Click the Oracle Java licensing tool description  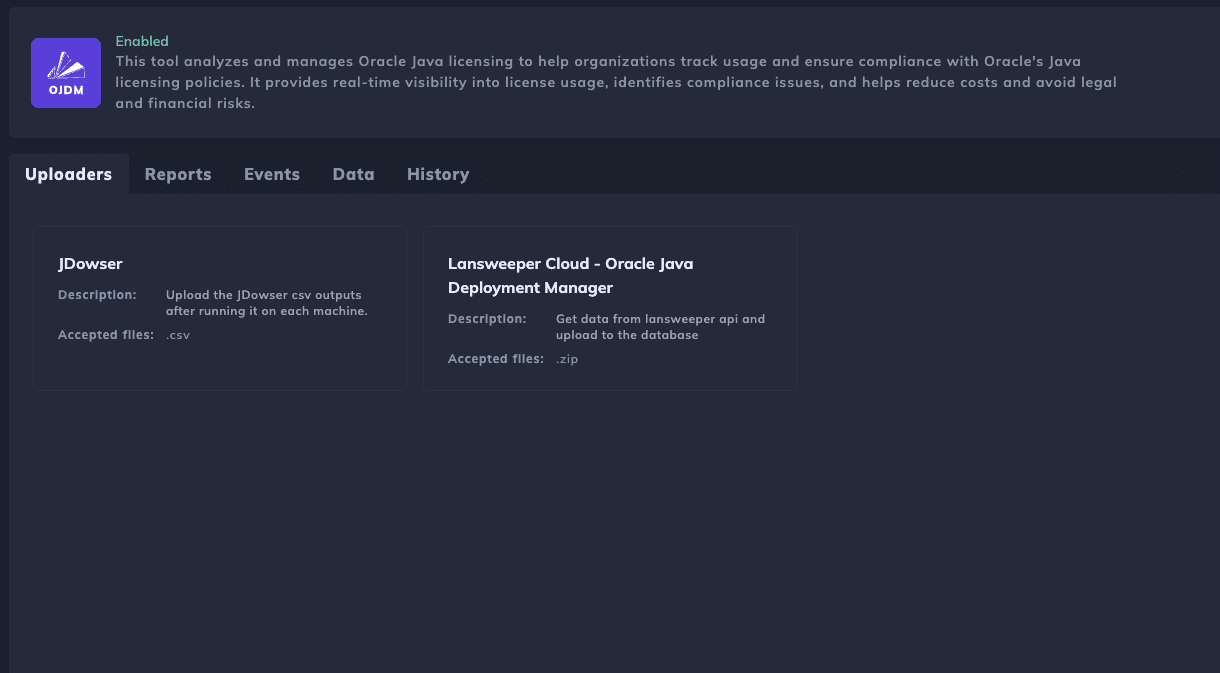[616, 82]
